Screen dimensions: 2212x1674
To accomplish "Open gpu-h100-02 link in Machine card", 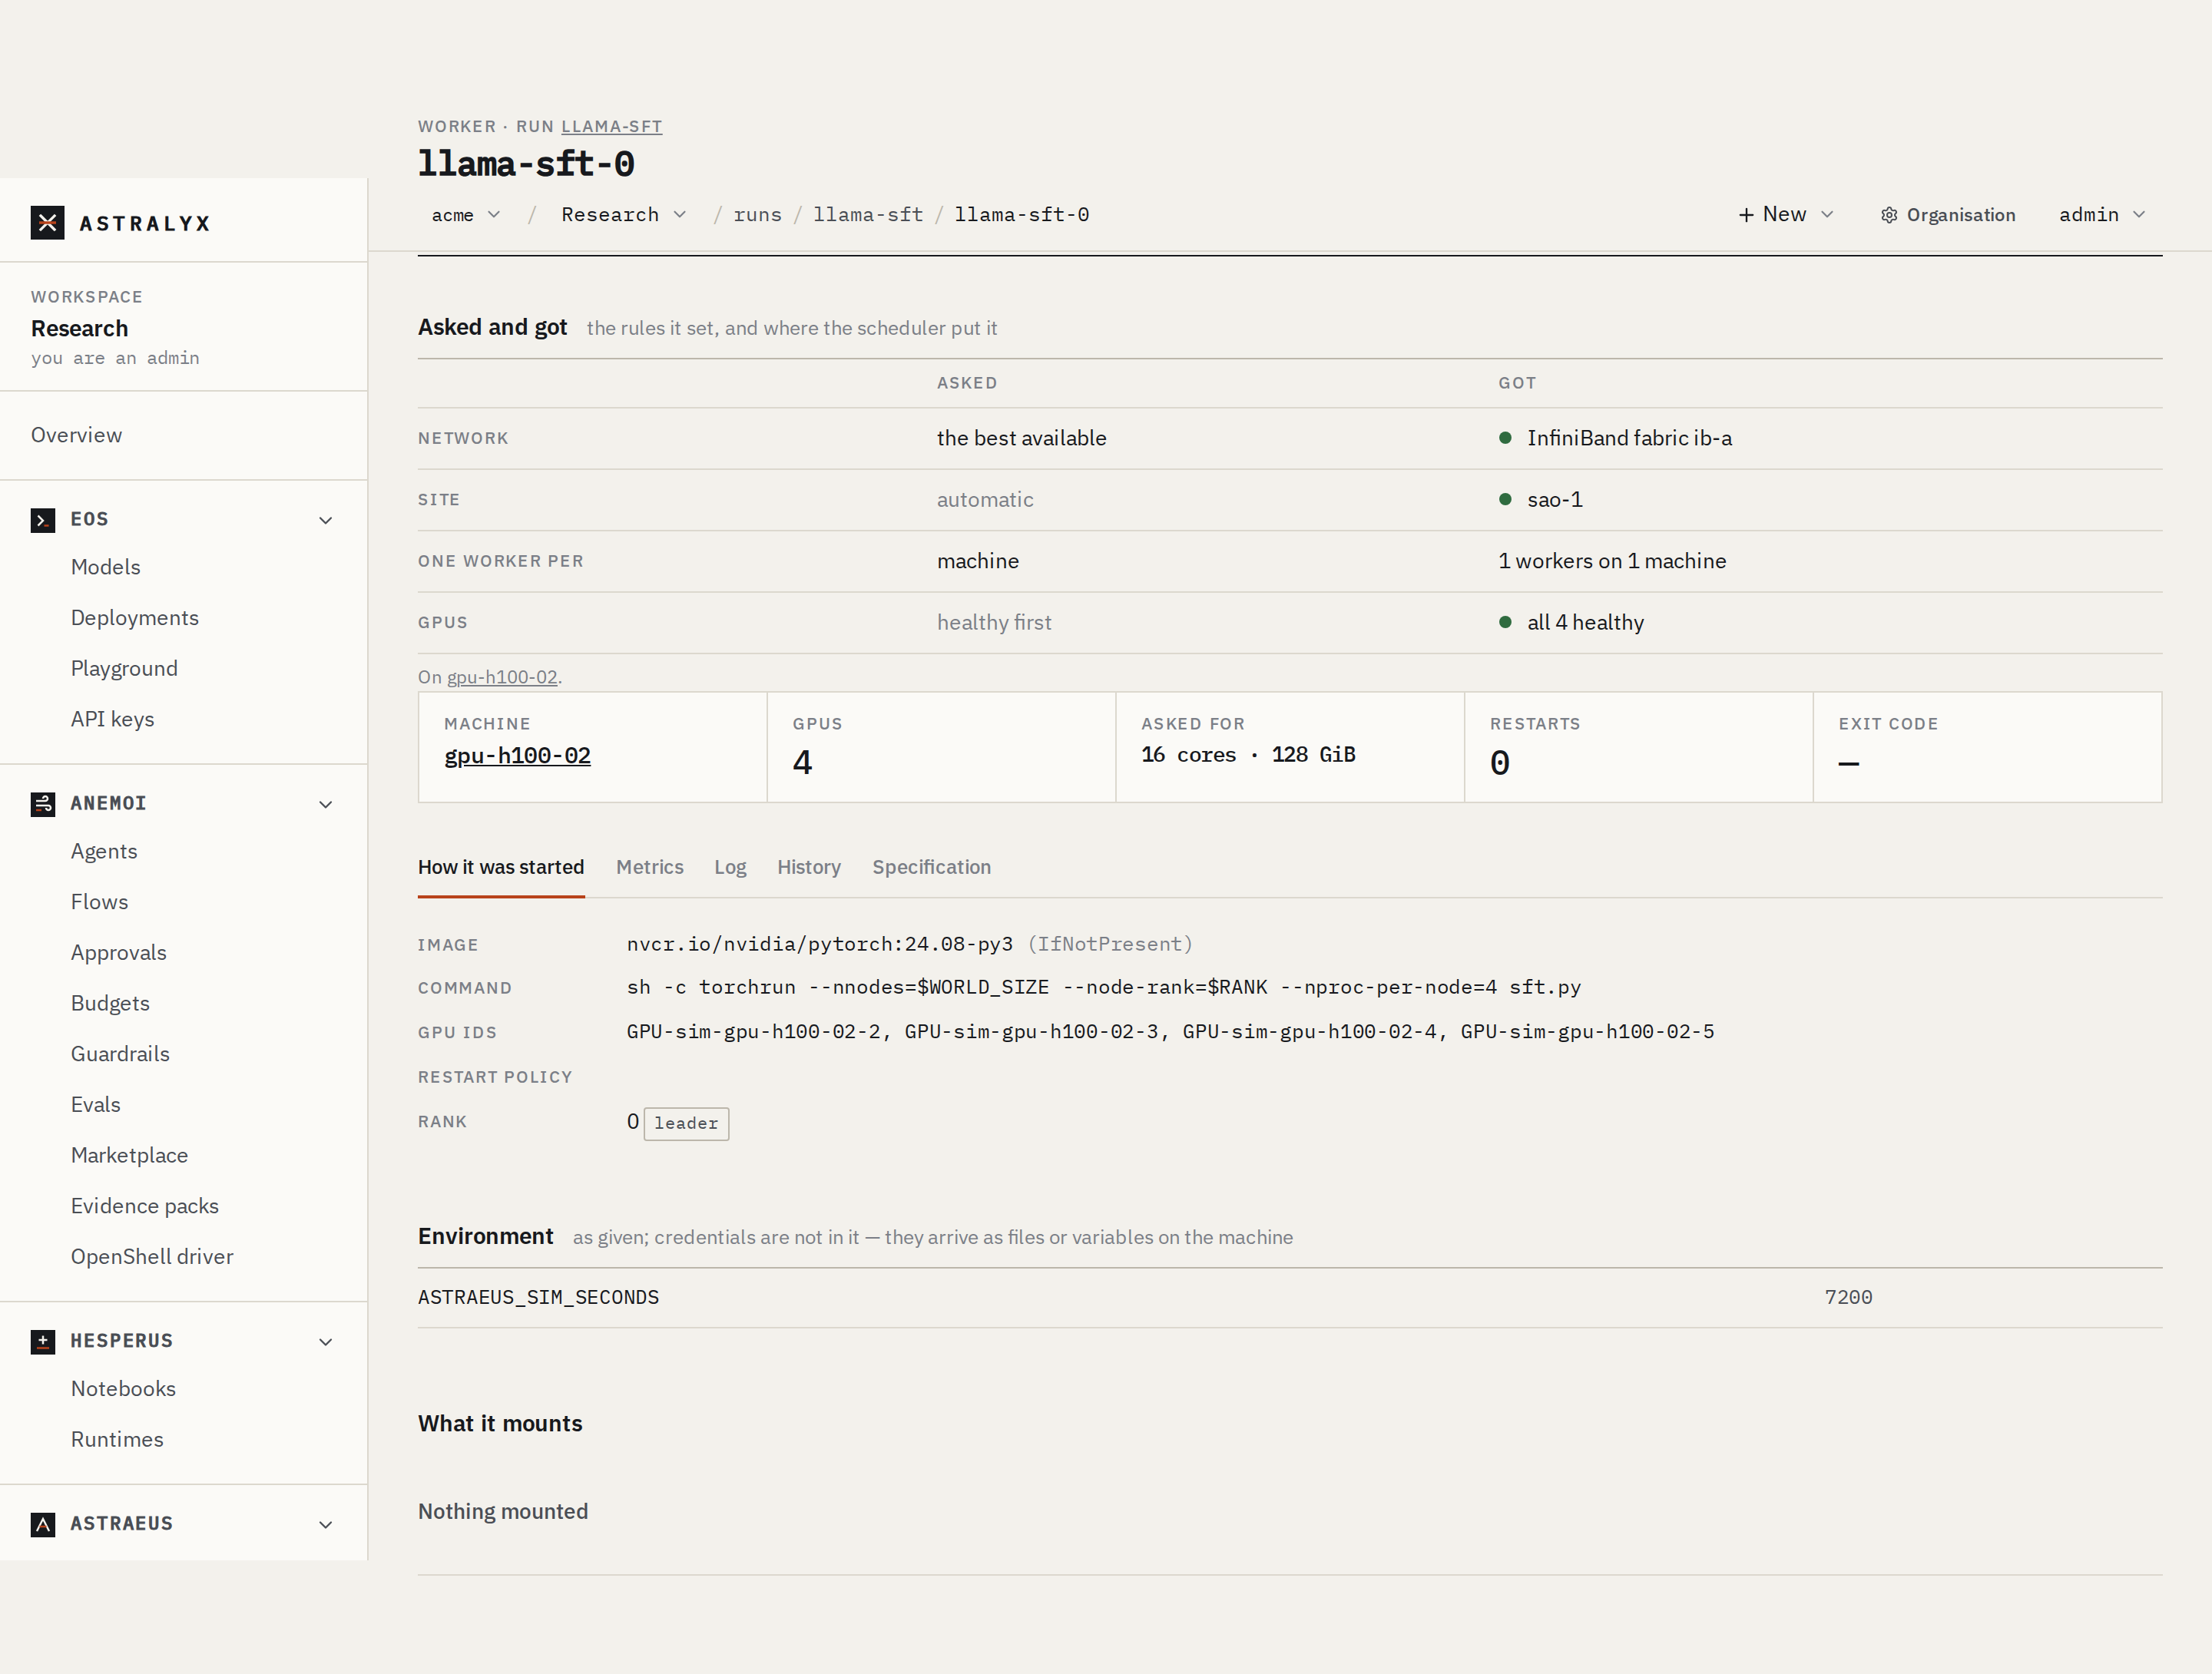I will [517, 755].
